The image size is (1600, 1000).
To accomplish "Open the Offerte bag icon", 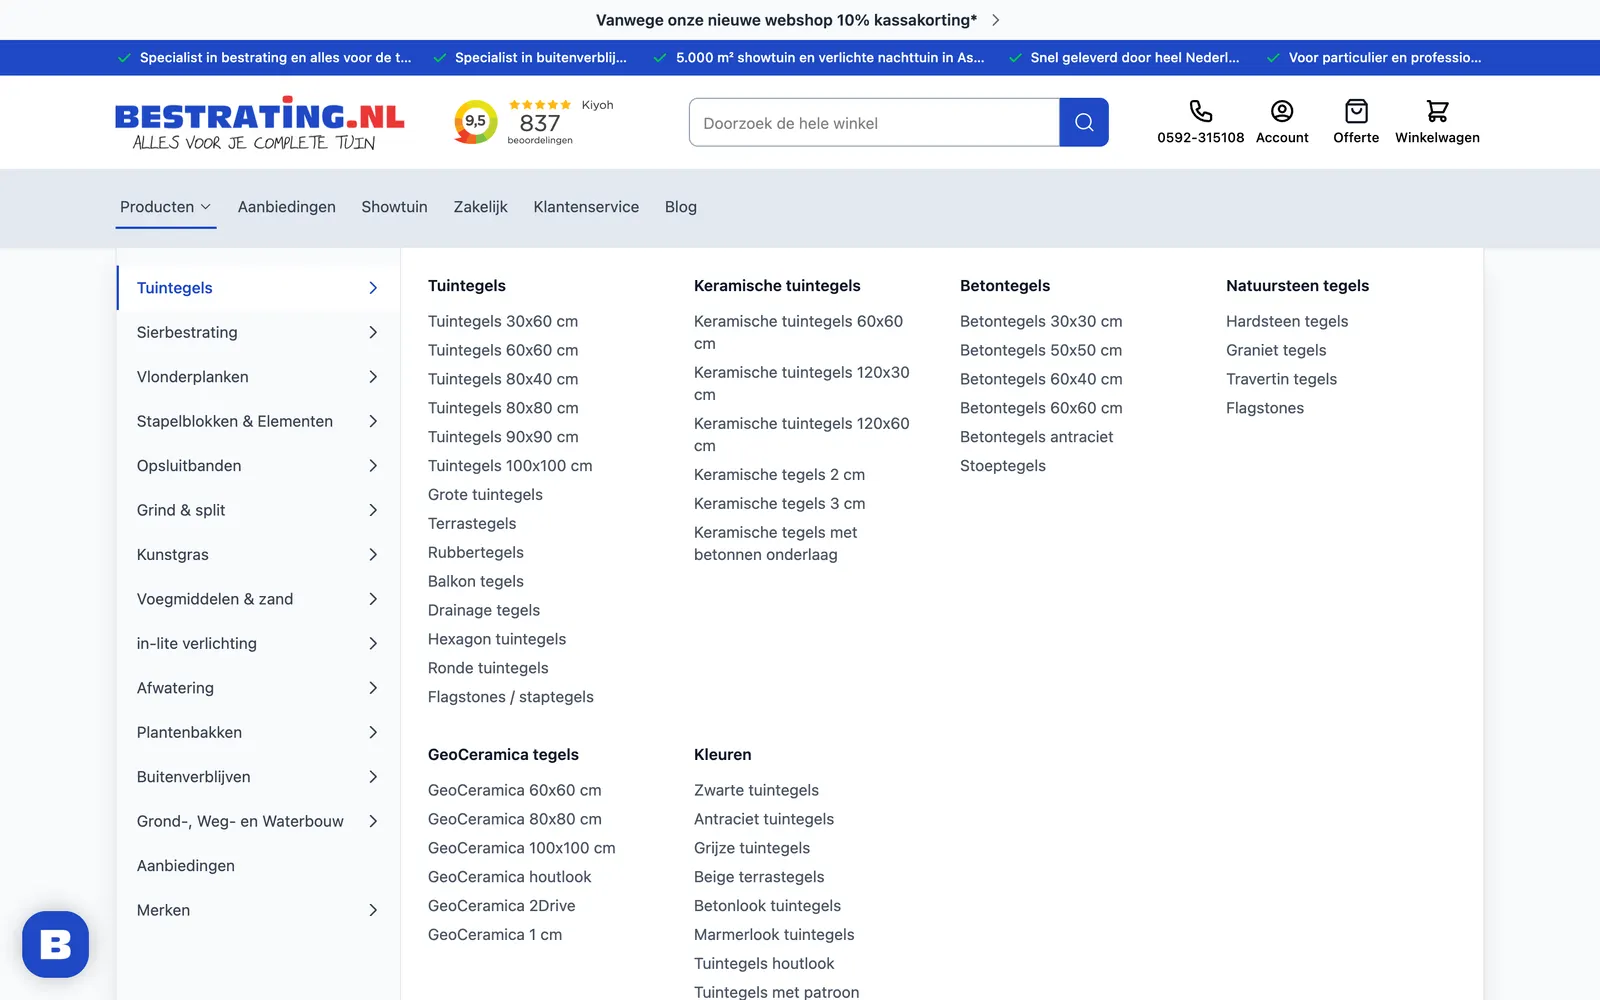I will pos(1356,111).
